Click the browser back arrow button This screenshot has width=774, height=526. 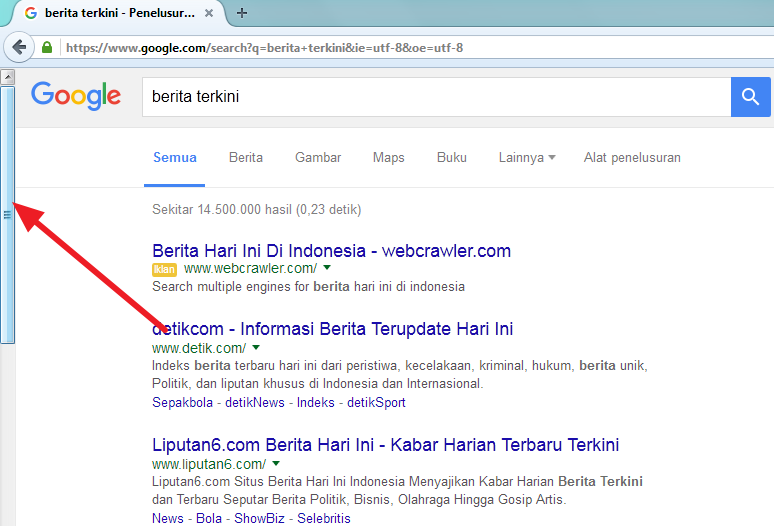pyautogui.click(x=19, y=48)
